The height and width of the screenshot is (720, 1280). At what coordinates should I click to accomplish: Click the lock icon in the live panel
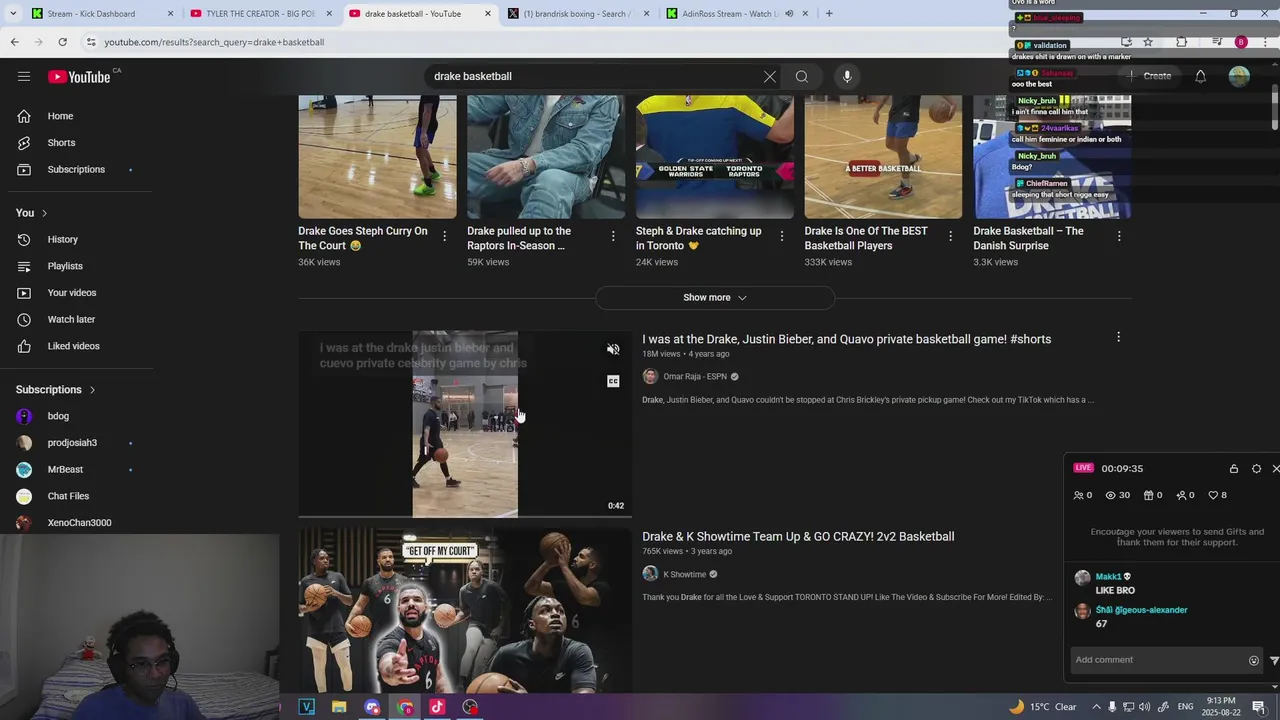(x=1233, y=468)
